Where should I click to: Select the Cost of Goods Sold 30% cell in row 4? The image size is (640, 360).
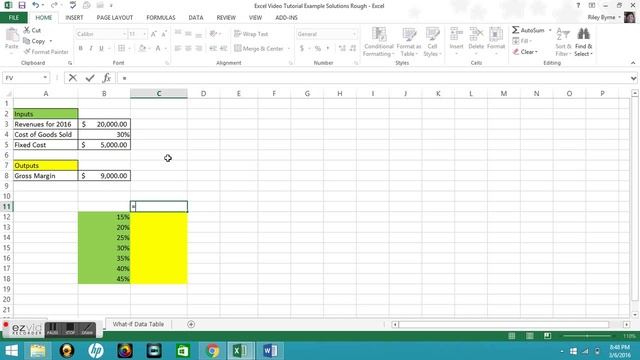pyautogui.click(x=104, y=134)
